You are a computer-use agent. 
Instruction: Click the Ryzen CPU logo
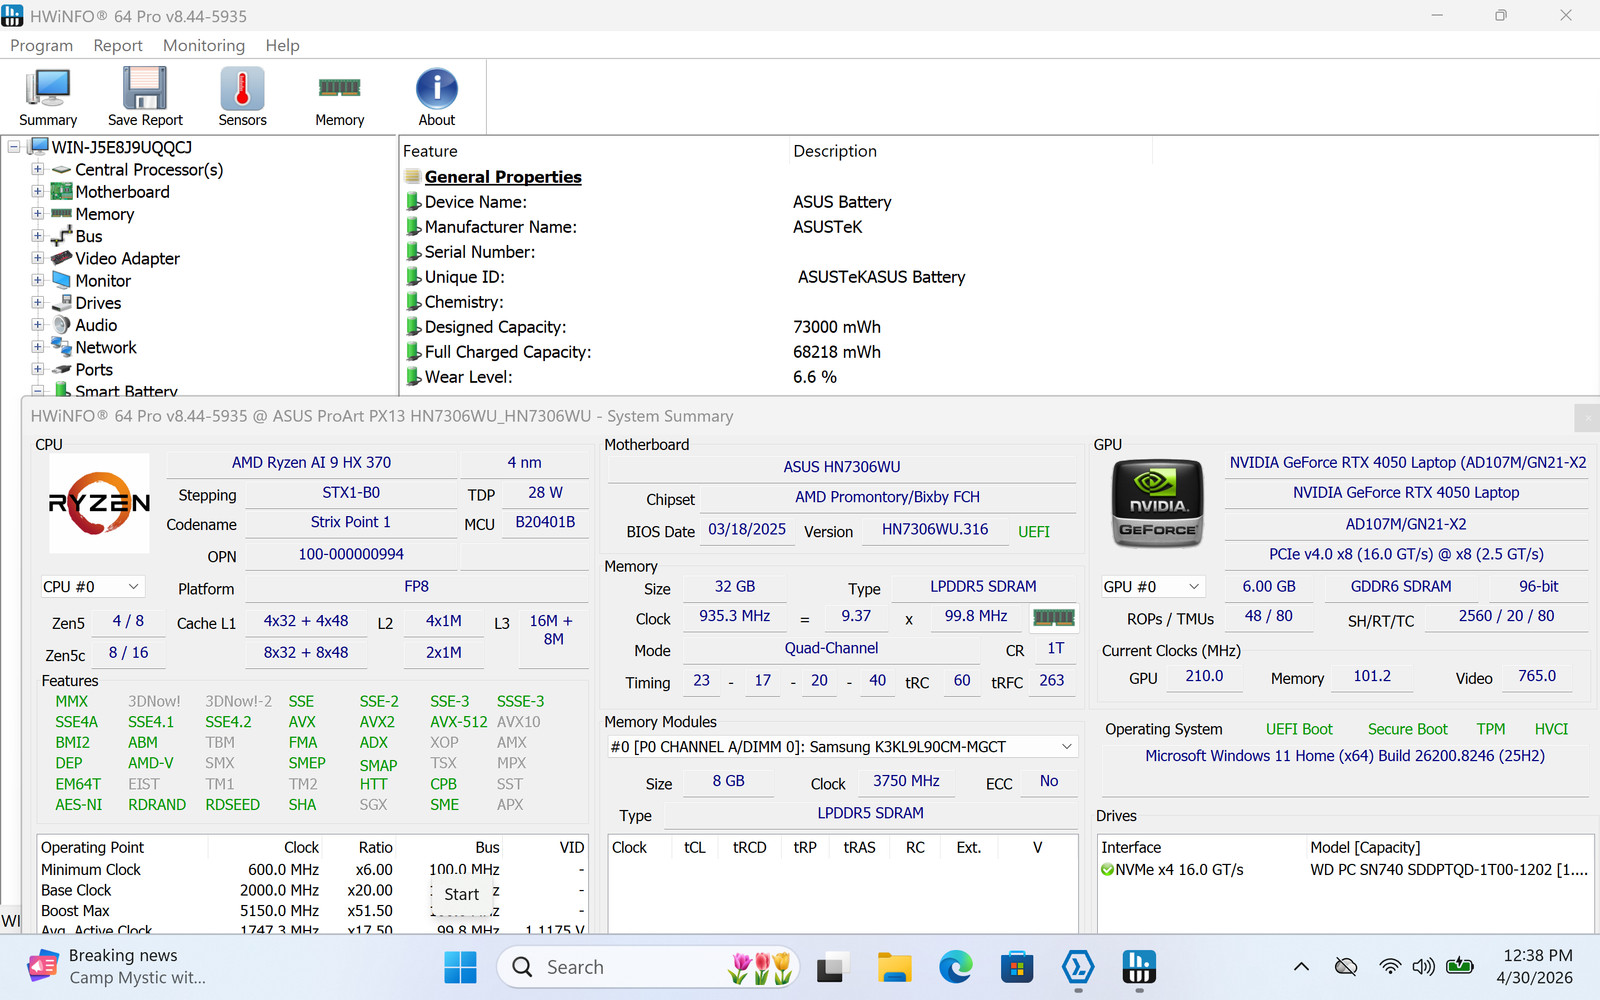click(99, 503)
